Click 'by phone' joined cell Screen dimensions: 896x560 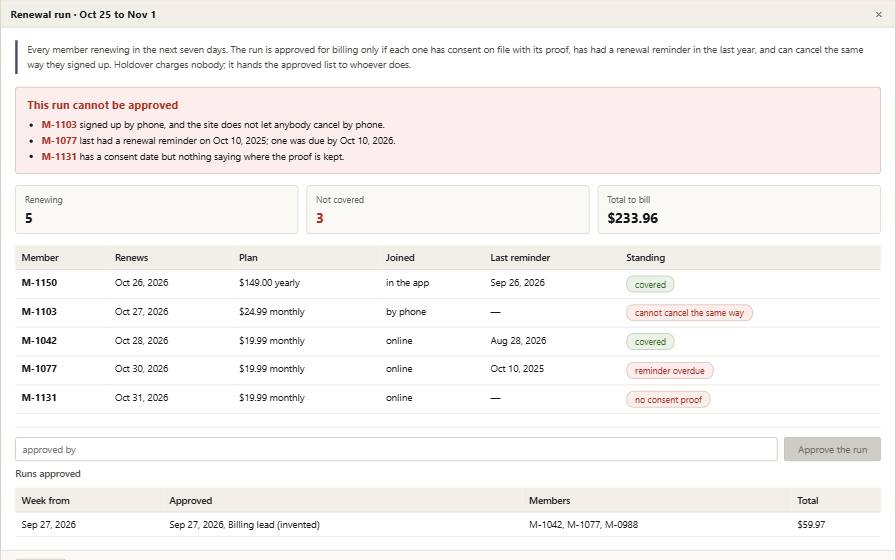pos(406,312)
